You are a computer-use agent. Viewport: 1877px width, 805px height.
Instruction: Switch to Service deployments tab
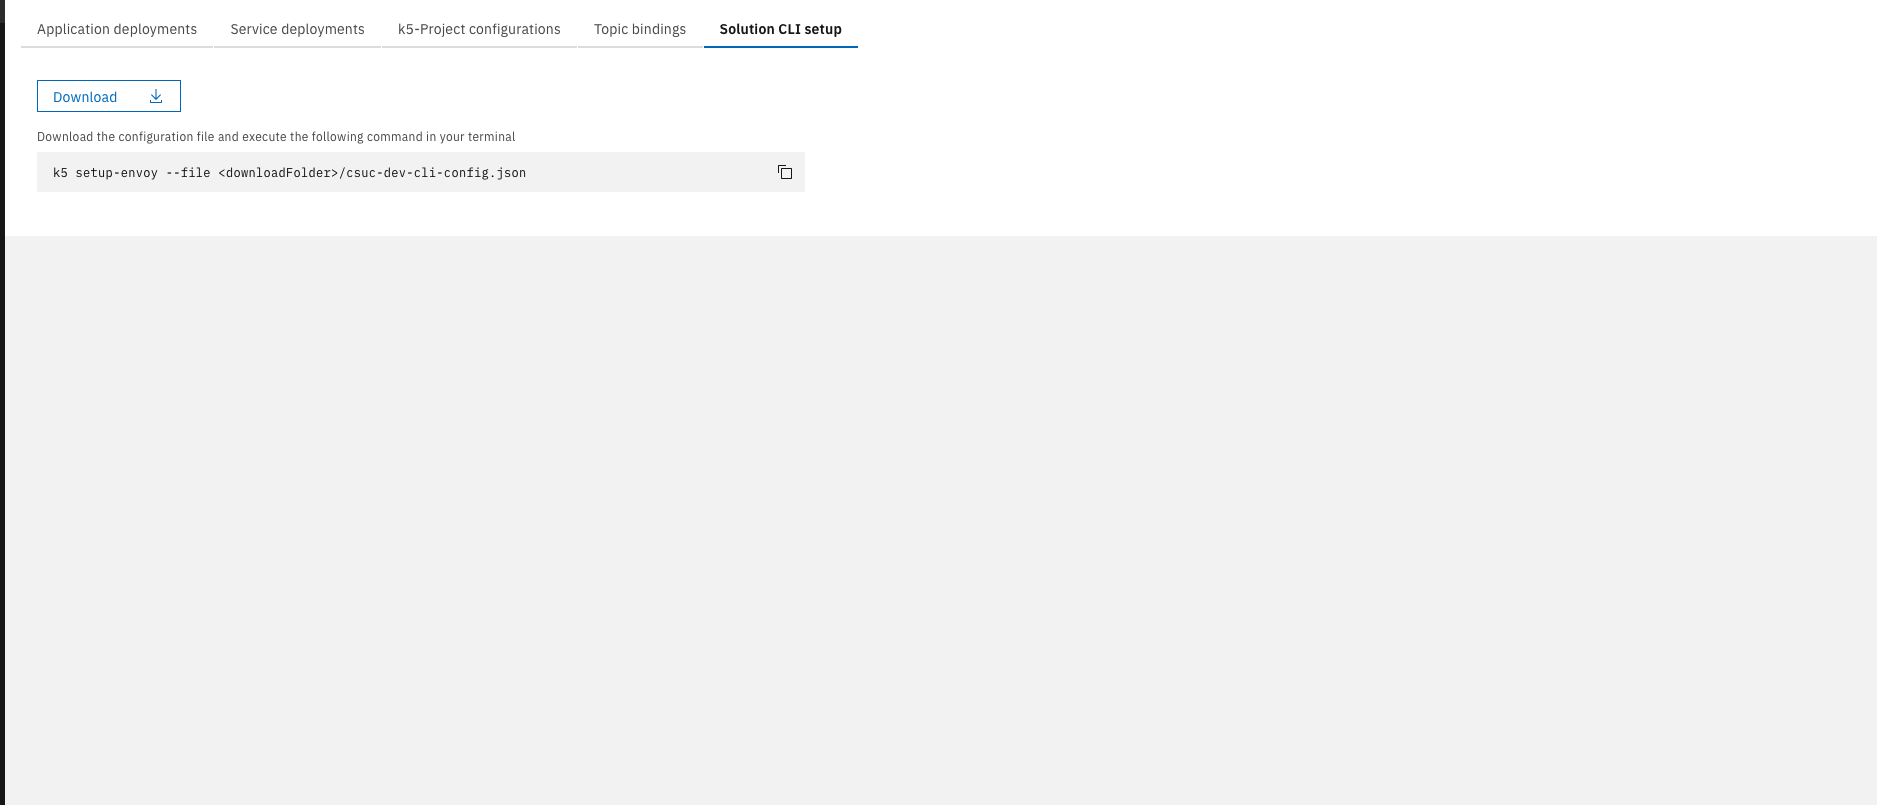(297, 29)
